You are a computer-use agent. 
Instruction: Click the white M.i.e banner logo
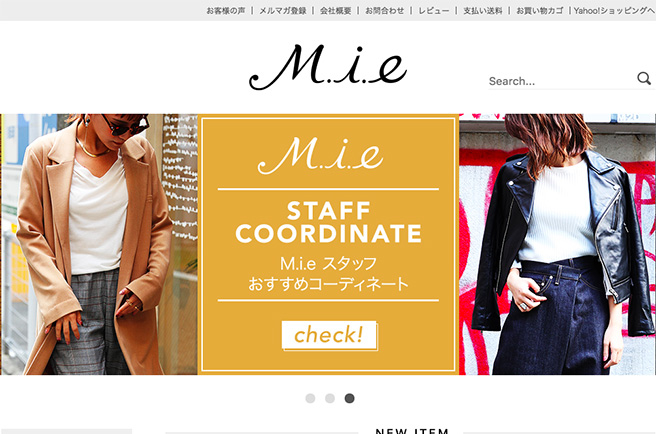[x=320, y=155]
